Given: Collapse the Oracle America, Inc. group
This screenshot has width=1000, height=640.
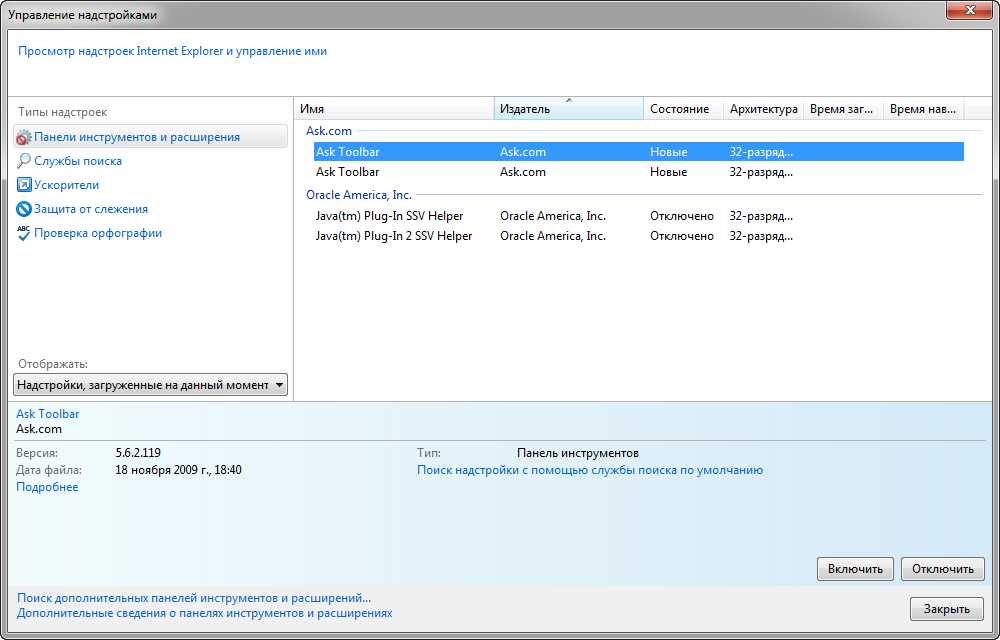Looking at the screenshot, I should coord(358,195).
